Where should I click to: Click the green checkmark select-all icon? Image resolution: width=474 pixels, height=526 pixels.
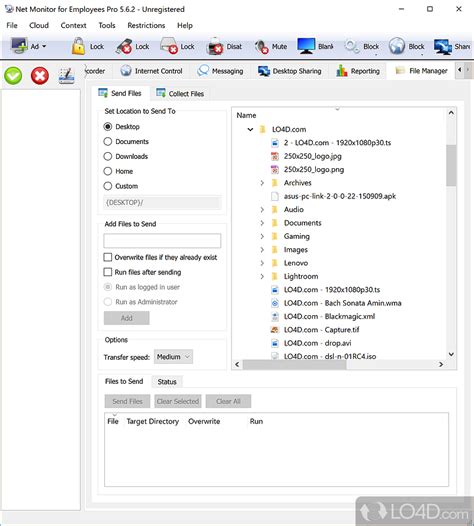coord(13,75)
